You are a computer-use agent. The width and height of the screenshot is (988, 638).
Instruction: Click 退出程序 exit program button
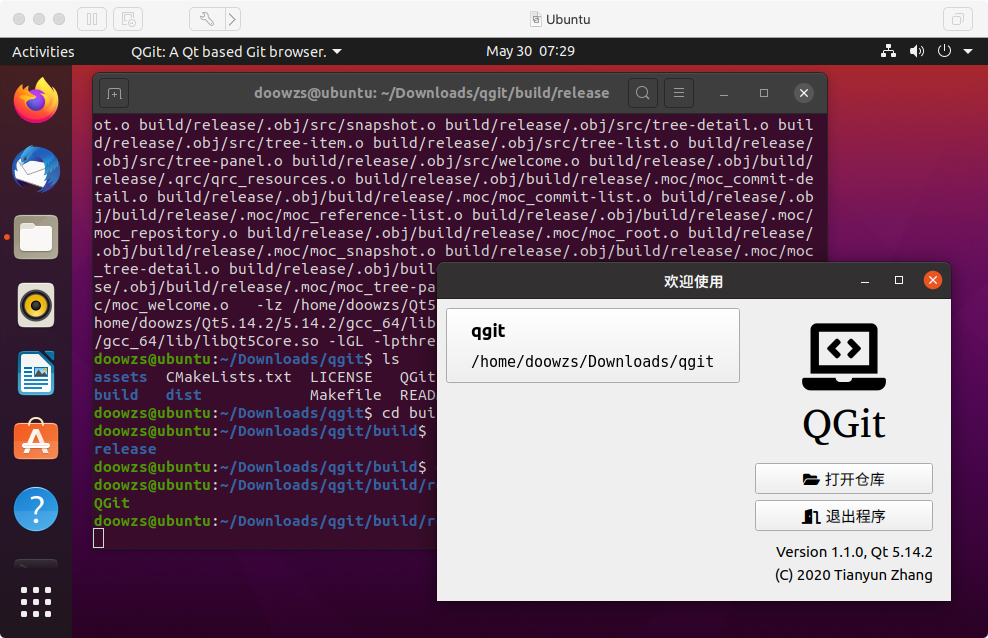[x=844, y=516]
